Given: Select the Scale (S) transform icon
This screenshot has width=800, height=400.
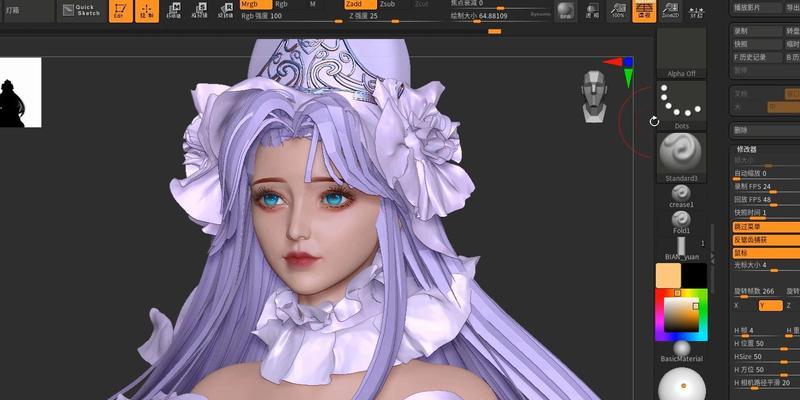Looking at the screenshot, I should click(199, 11).
